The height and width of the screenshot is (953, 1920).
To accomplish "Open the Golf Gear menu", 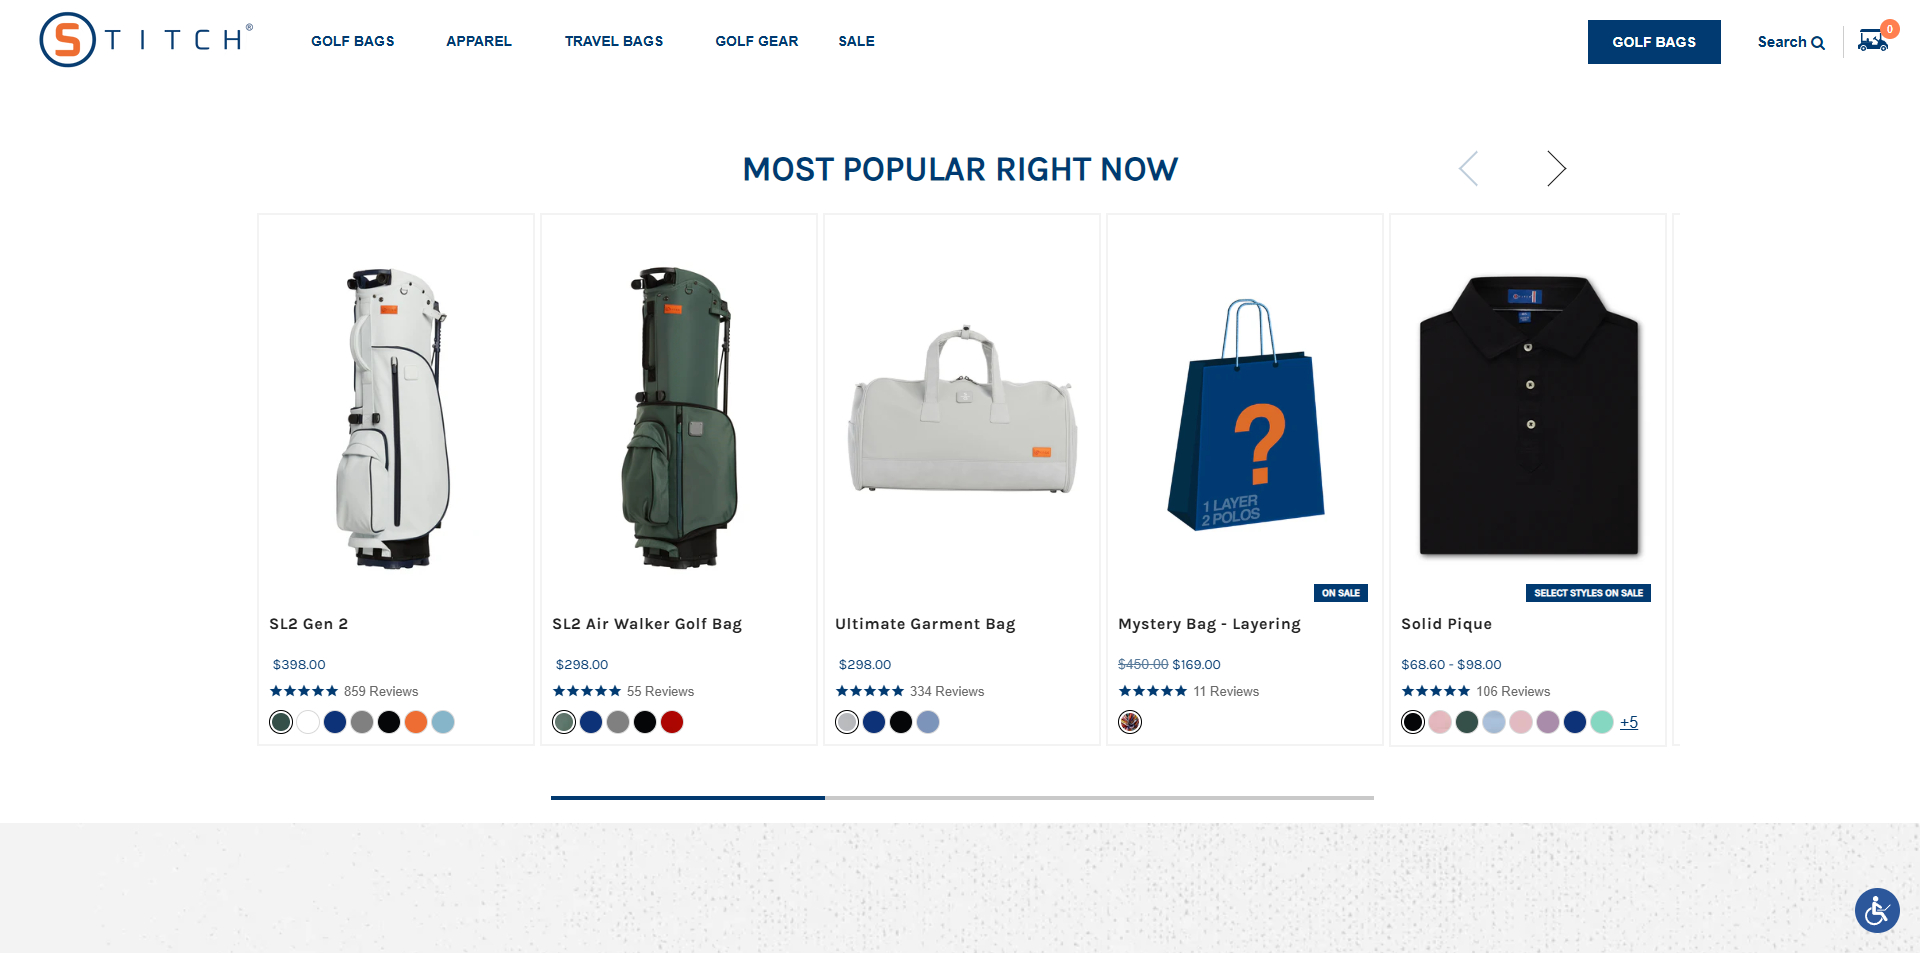I will (x=757, y=41).
